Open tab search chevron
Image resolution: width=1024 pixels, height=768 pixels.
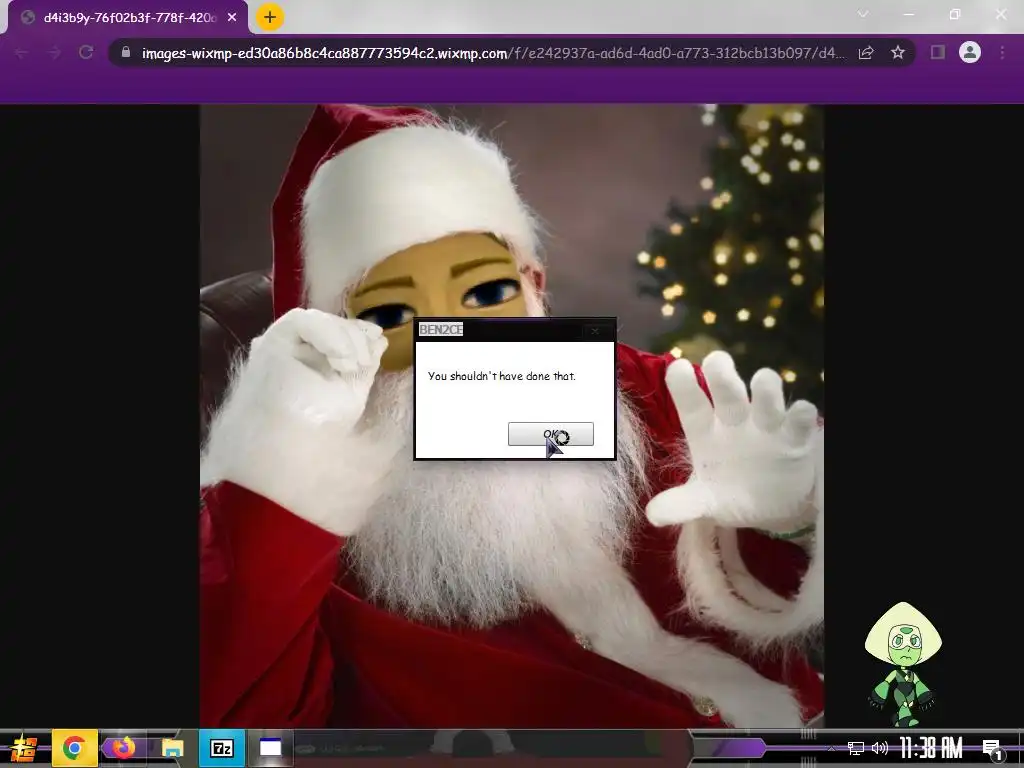point(863,14)
